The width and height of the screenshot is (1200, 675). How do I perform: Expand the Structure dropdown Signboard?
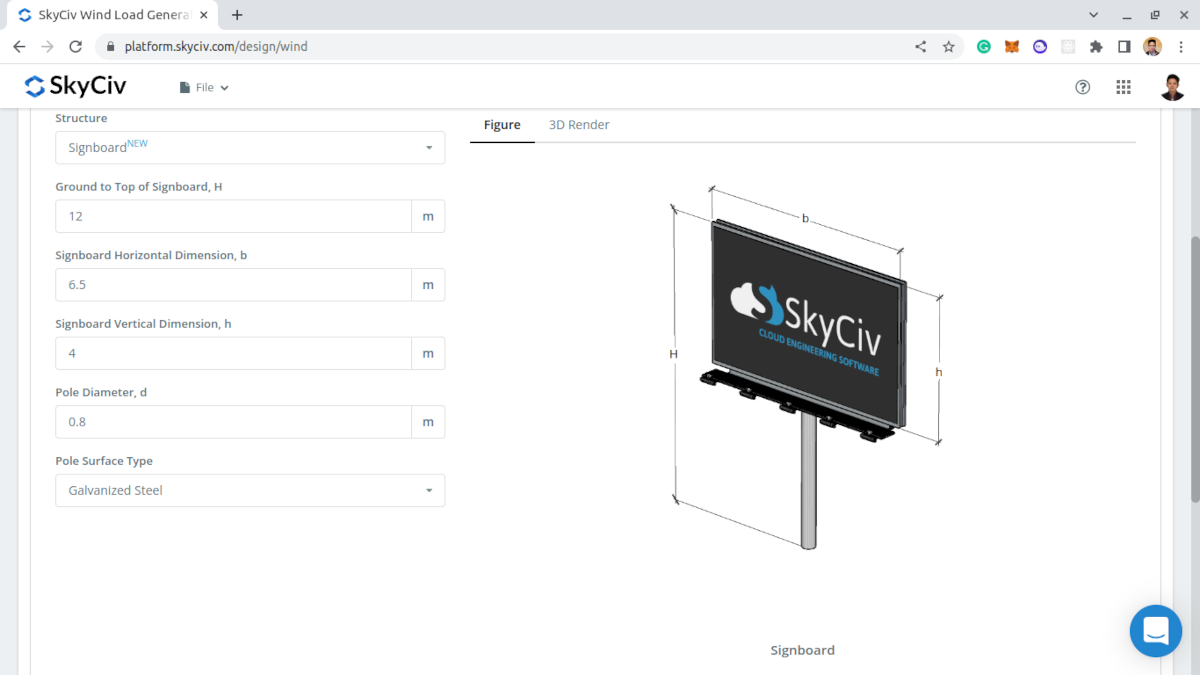[x=250, y=147]
